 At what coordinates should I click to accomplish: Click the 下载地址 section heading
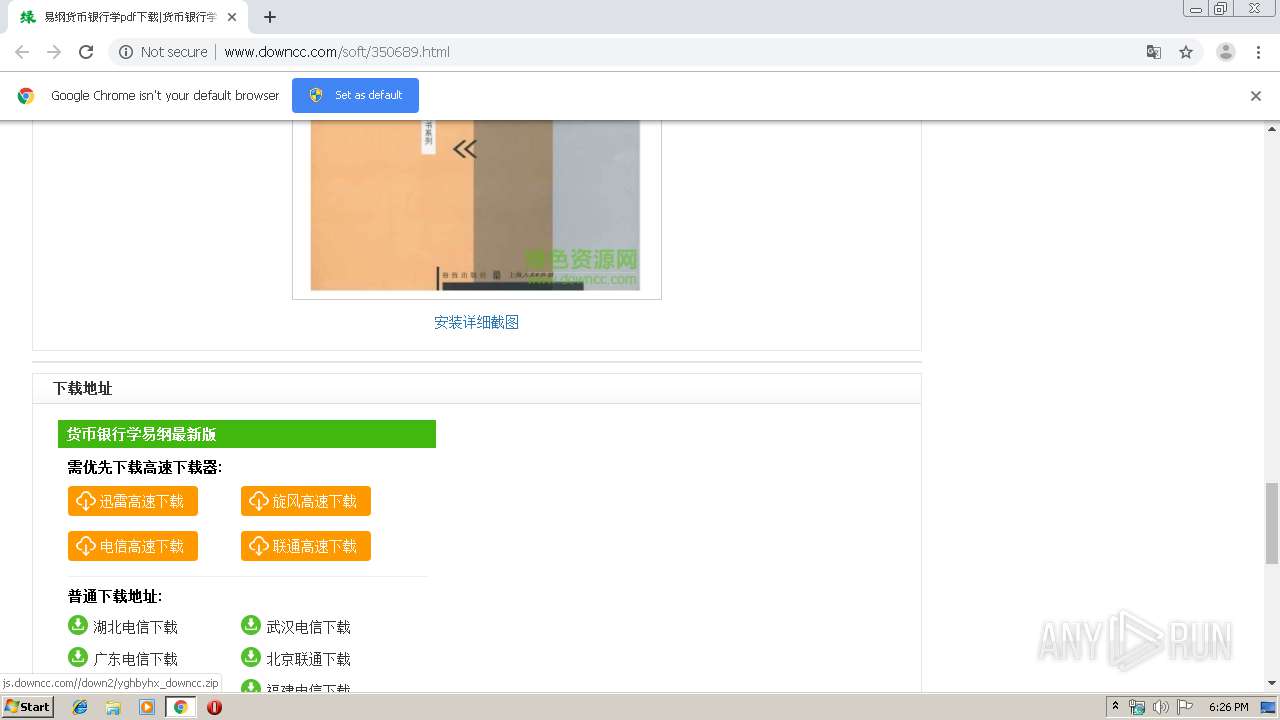(83, 389)
